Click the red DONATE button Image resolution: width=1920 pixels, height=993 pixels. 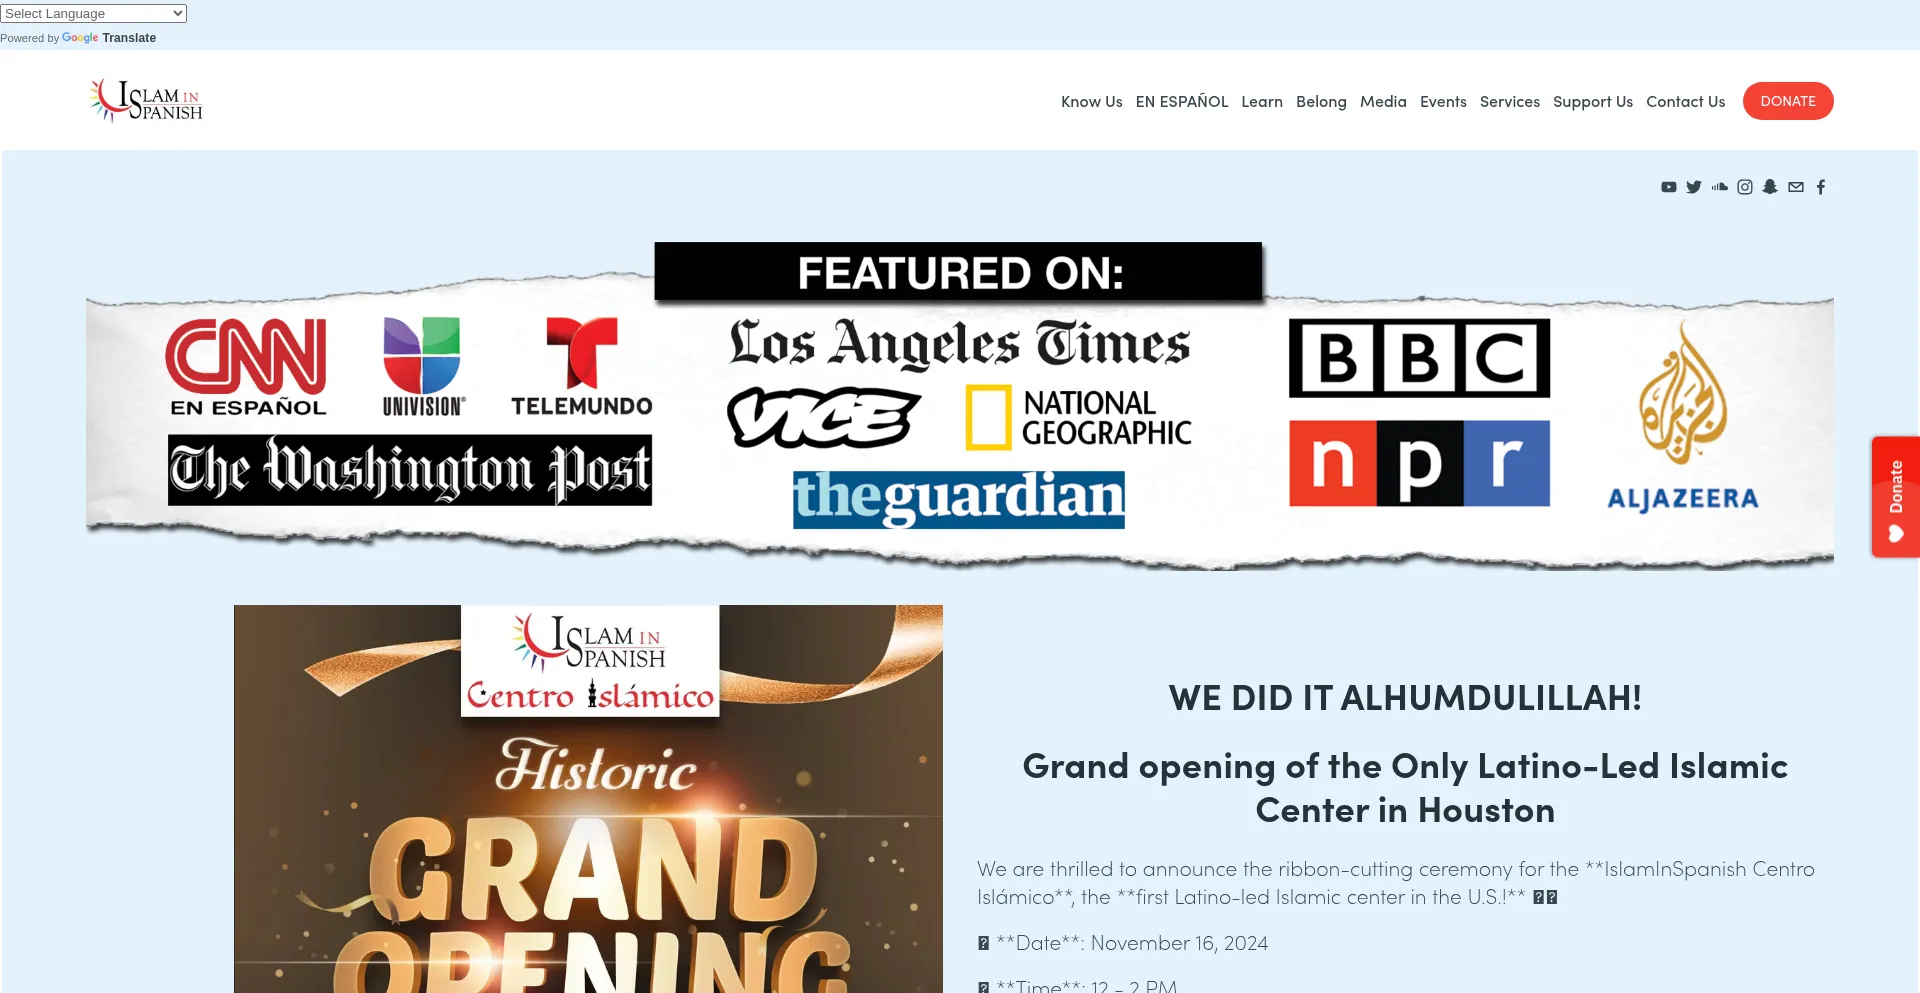pyautogui.click(x=1788, y=101)
